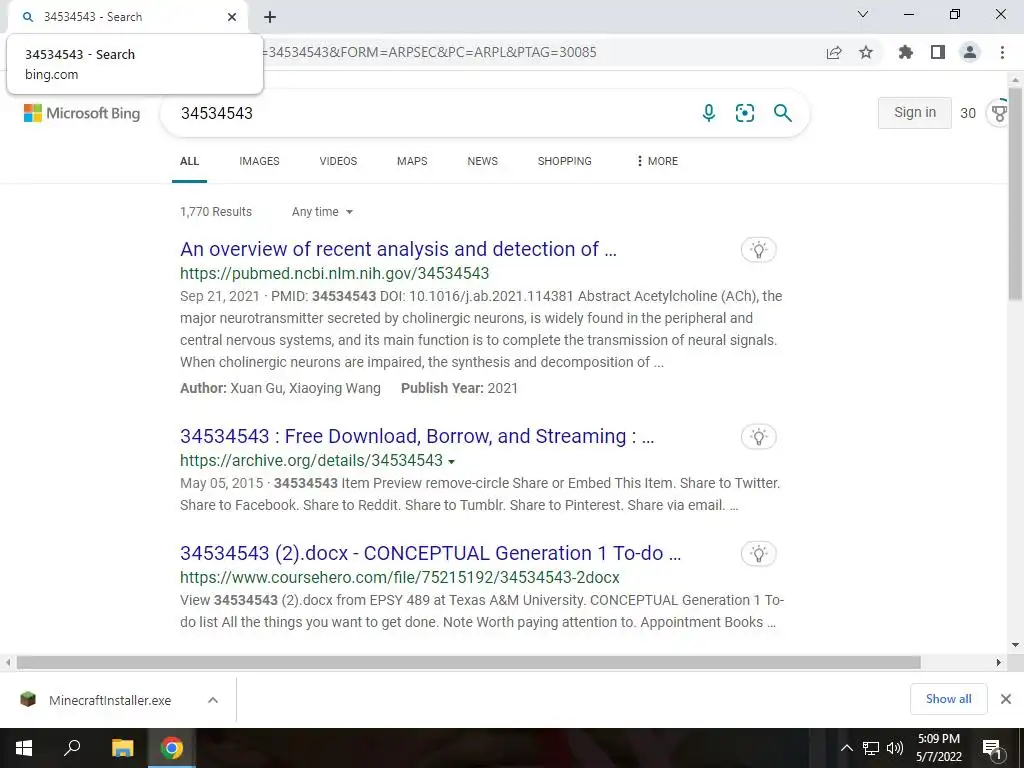Image resolution: width=1024 pixels, height=768 pixels.
Task: Click the rewards points count 30
Action: coord(968,113)
